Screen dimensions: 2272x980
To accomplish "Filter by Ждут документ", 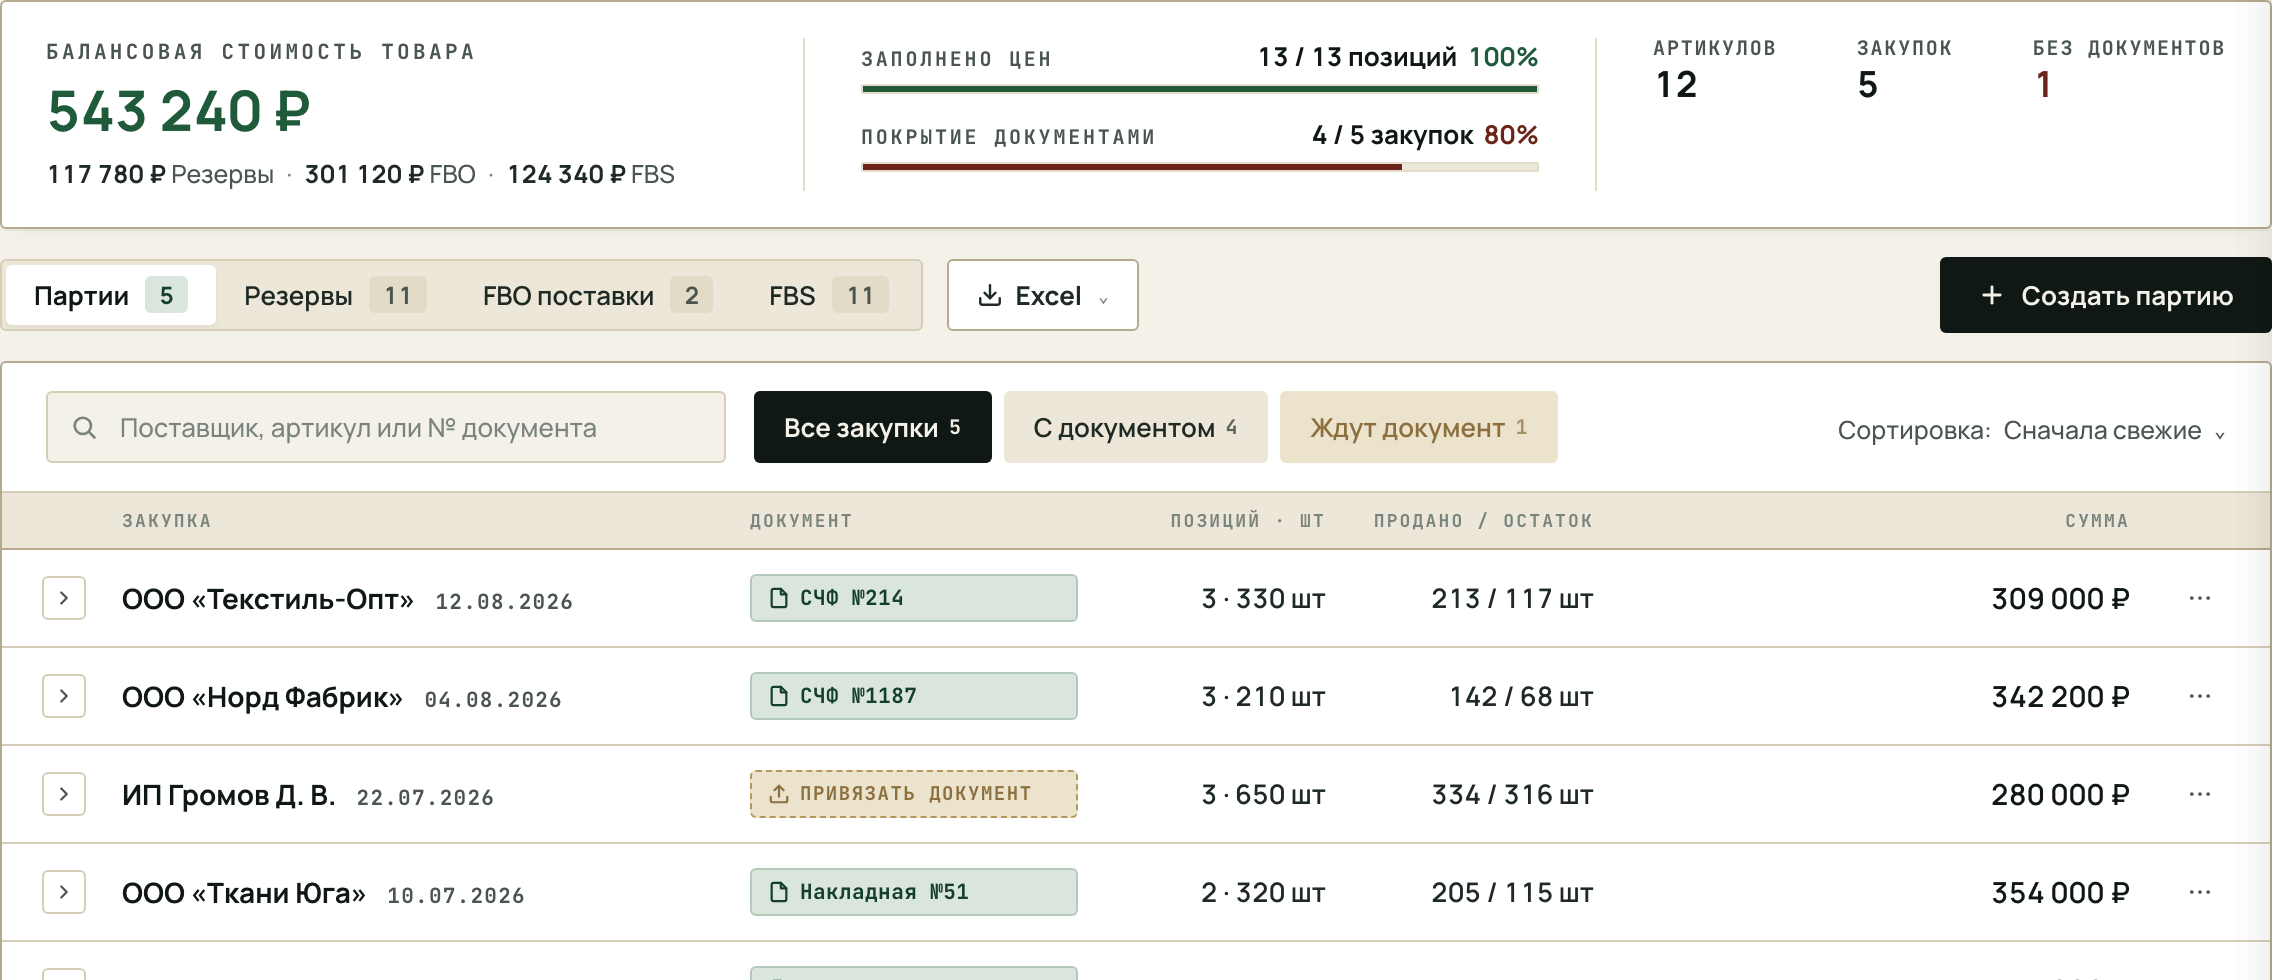I will point(1418,427).
